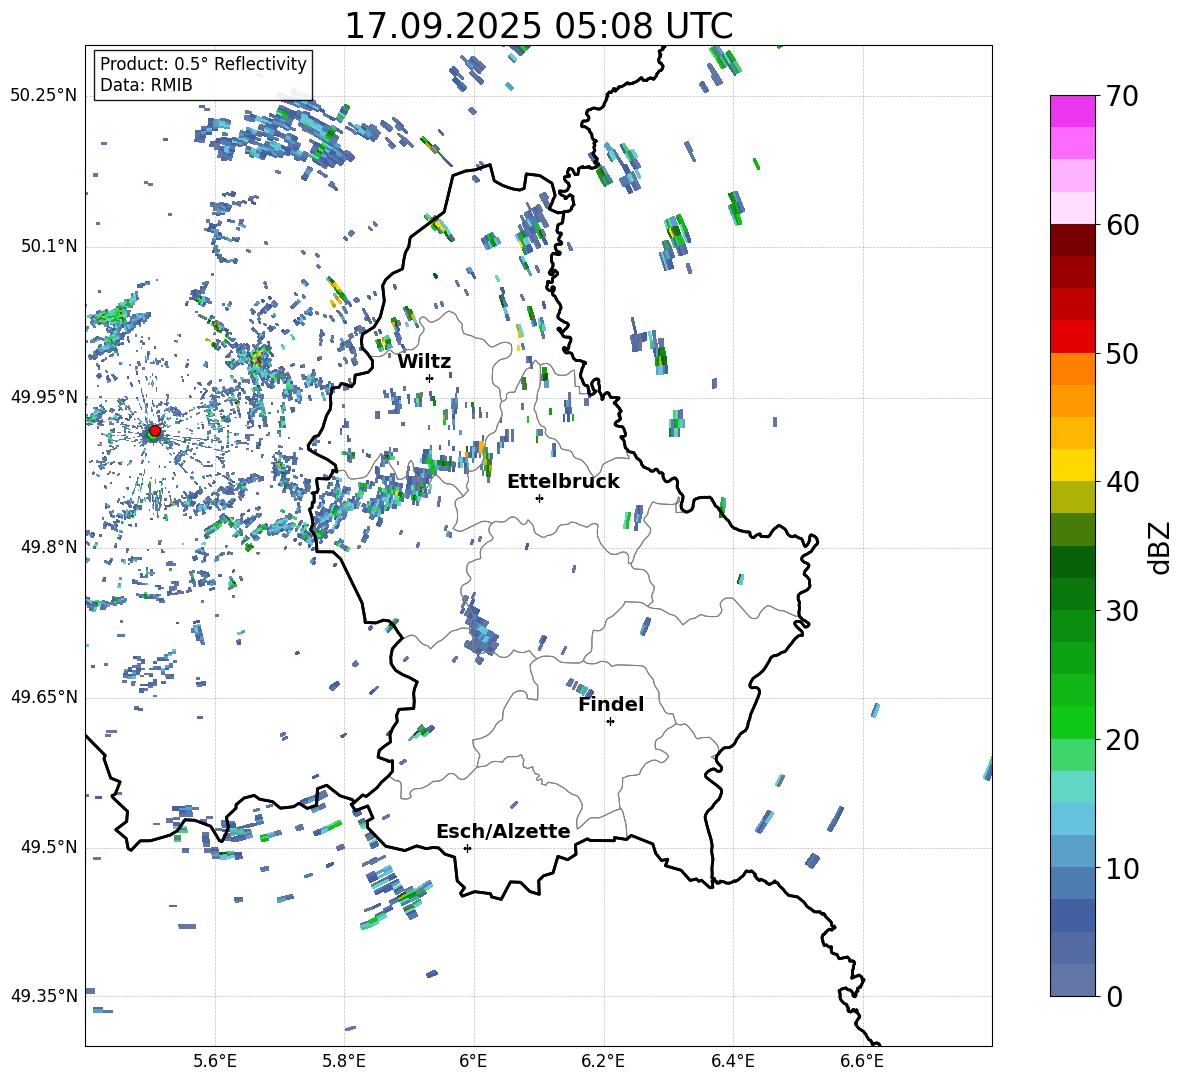1184x1081 pixels.
Task: Click the dBZ colorbar axis label
Action: pos(1160,547)
